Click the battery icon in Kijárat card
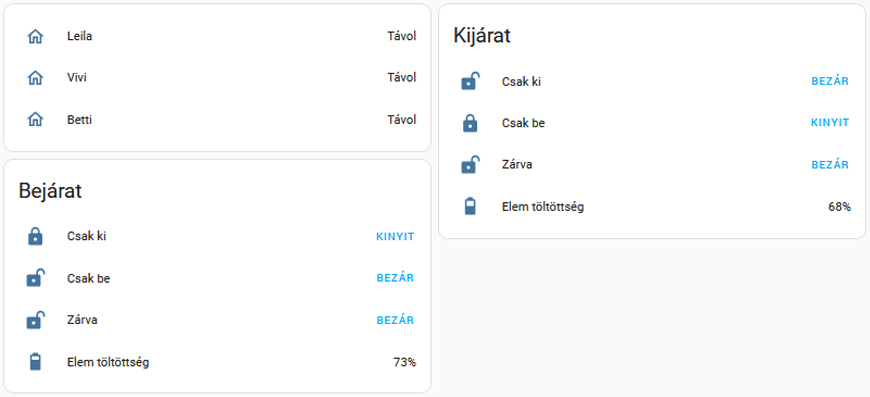The image size is (870, 397). (x=470, y=207)
